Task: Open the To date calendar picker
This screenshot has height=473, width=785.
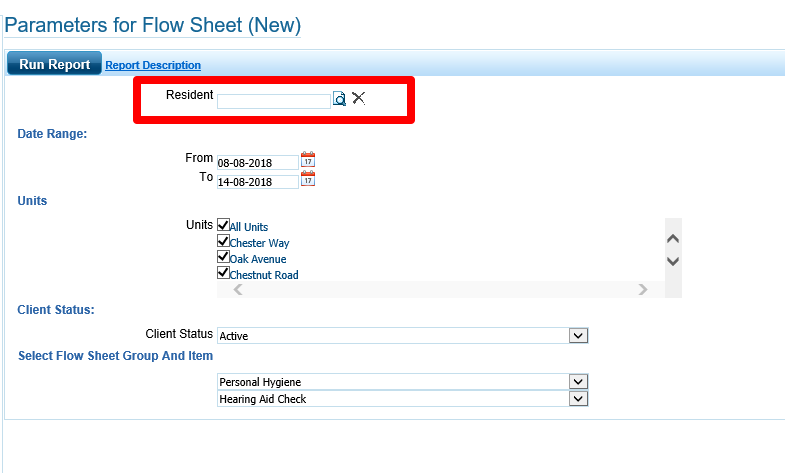Action: click(308, 179)
